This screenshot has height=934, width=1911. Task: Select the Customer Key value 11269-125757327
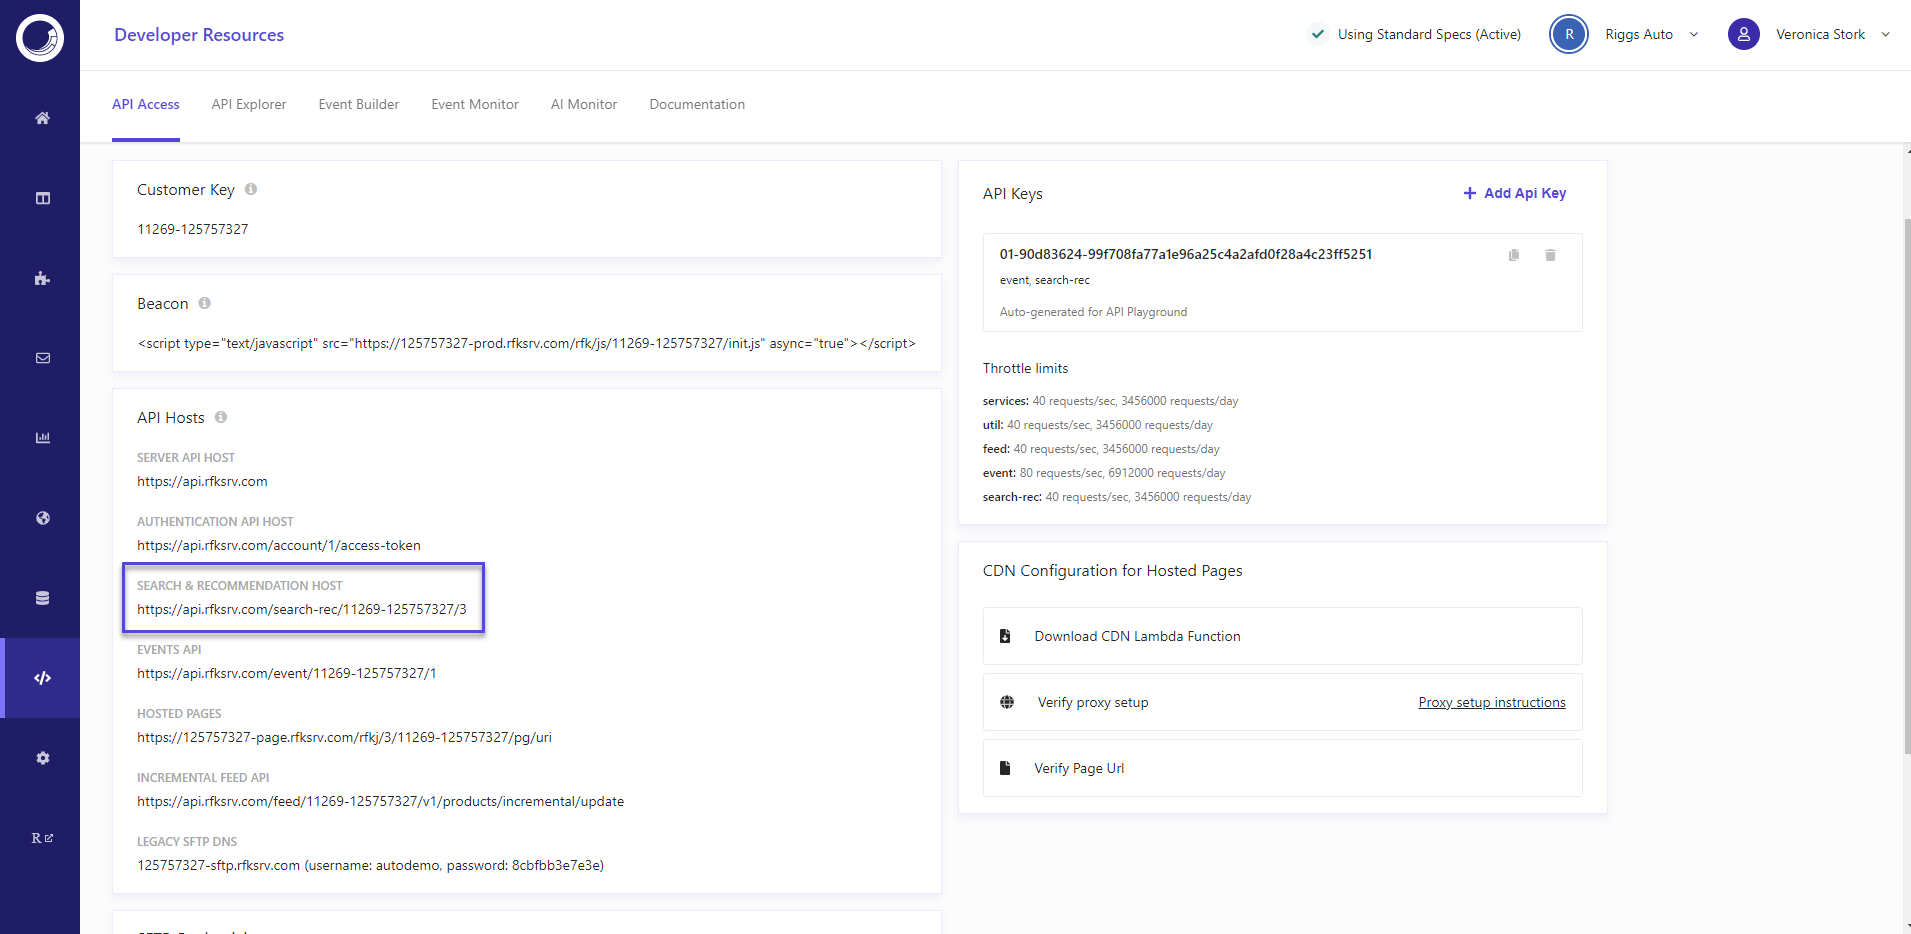tap(193, 229)
